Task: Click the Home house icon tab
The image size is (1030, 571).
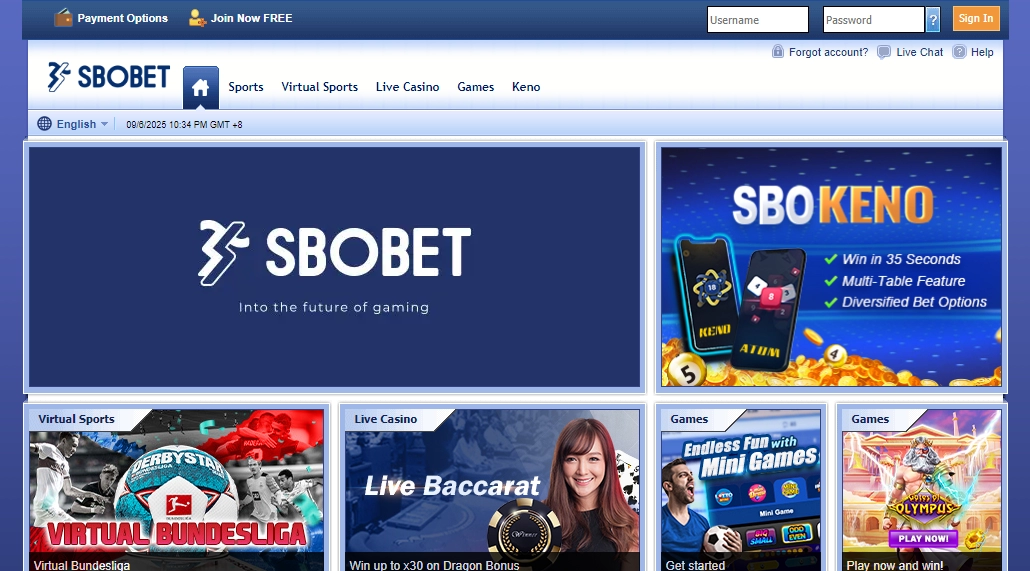Action: [x=200, y=87]
